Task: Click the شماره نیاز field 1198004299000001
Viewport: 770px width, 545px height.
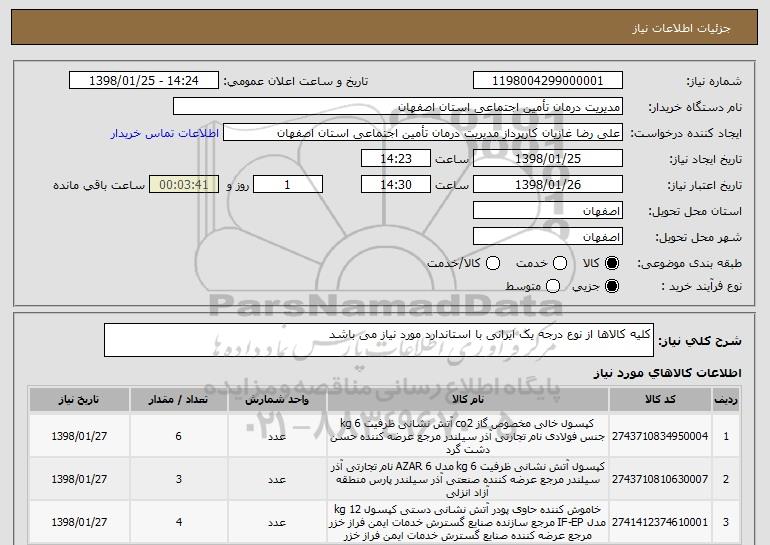Action: coord(548,81)
